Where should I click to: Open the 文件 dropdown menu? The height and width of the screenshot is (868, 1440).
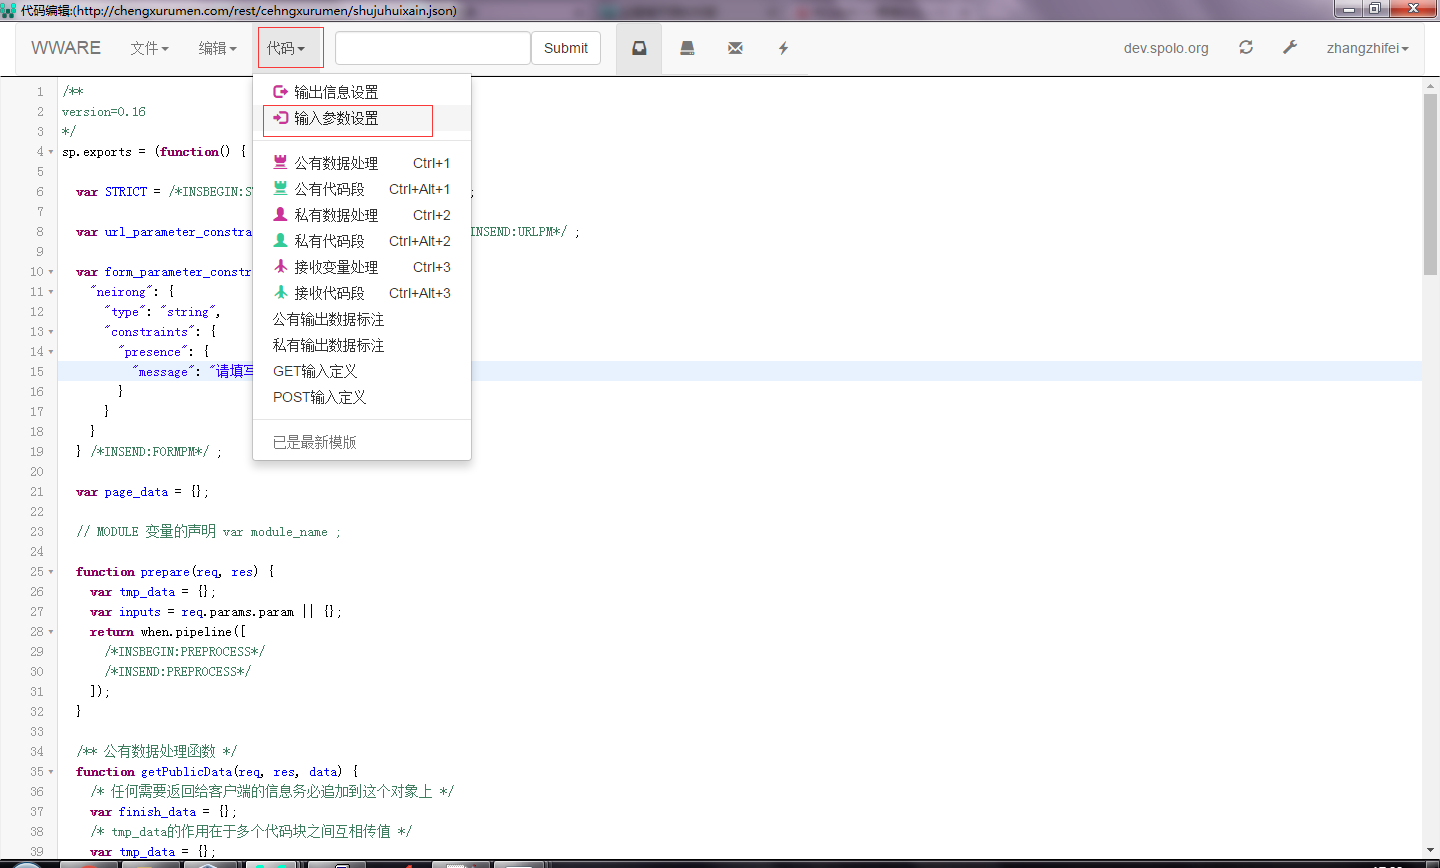149,48
